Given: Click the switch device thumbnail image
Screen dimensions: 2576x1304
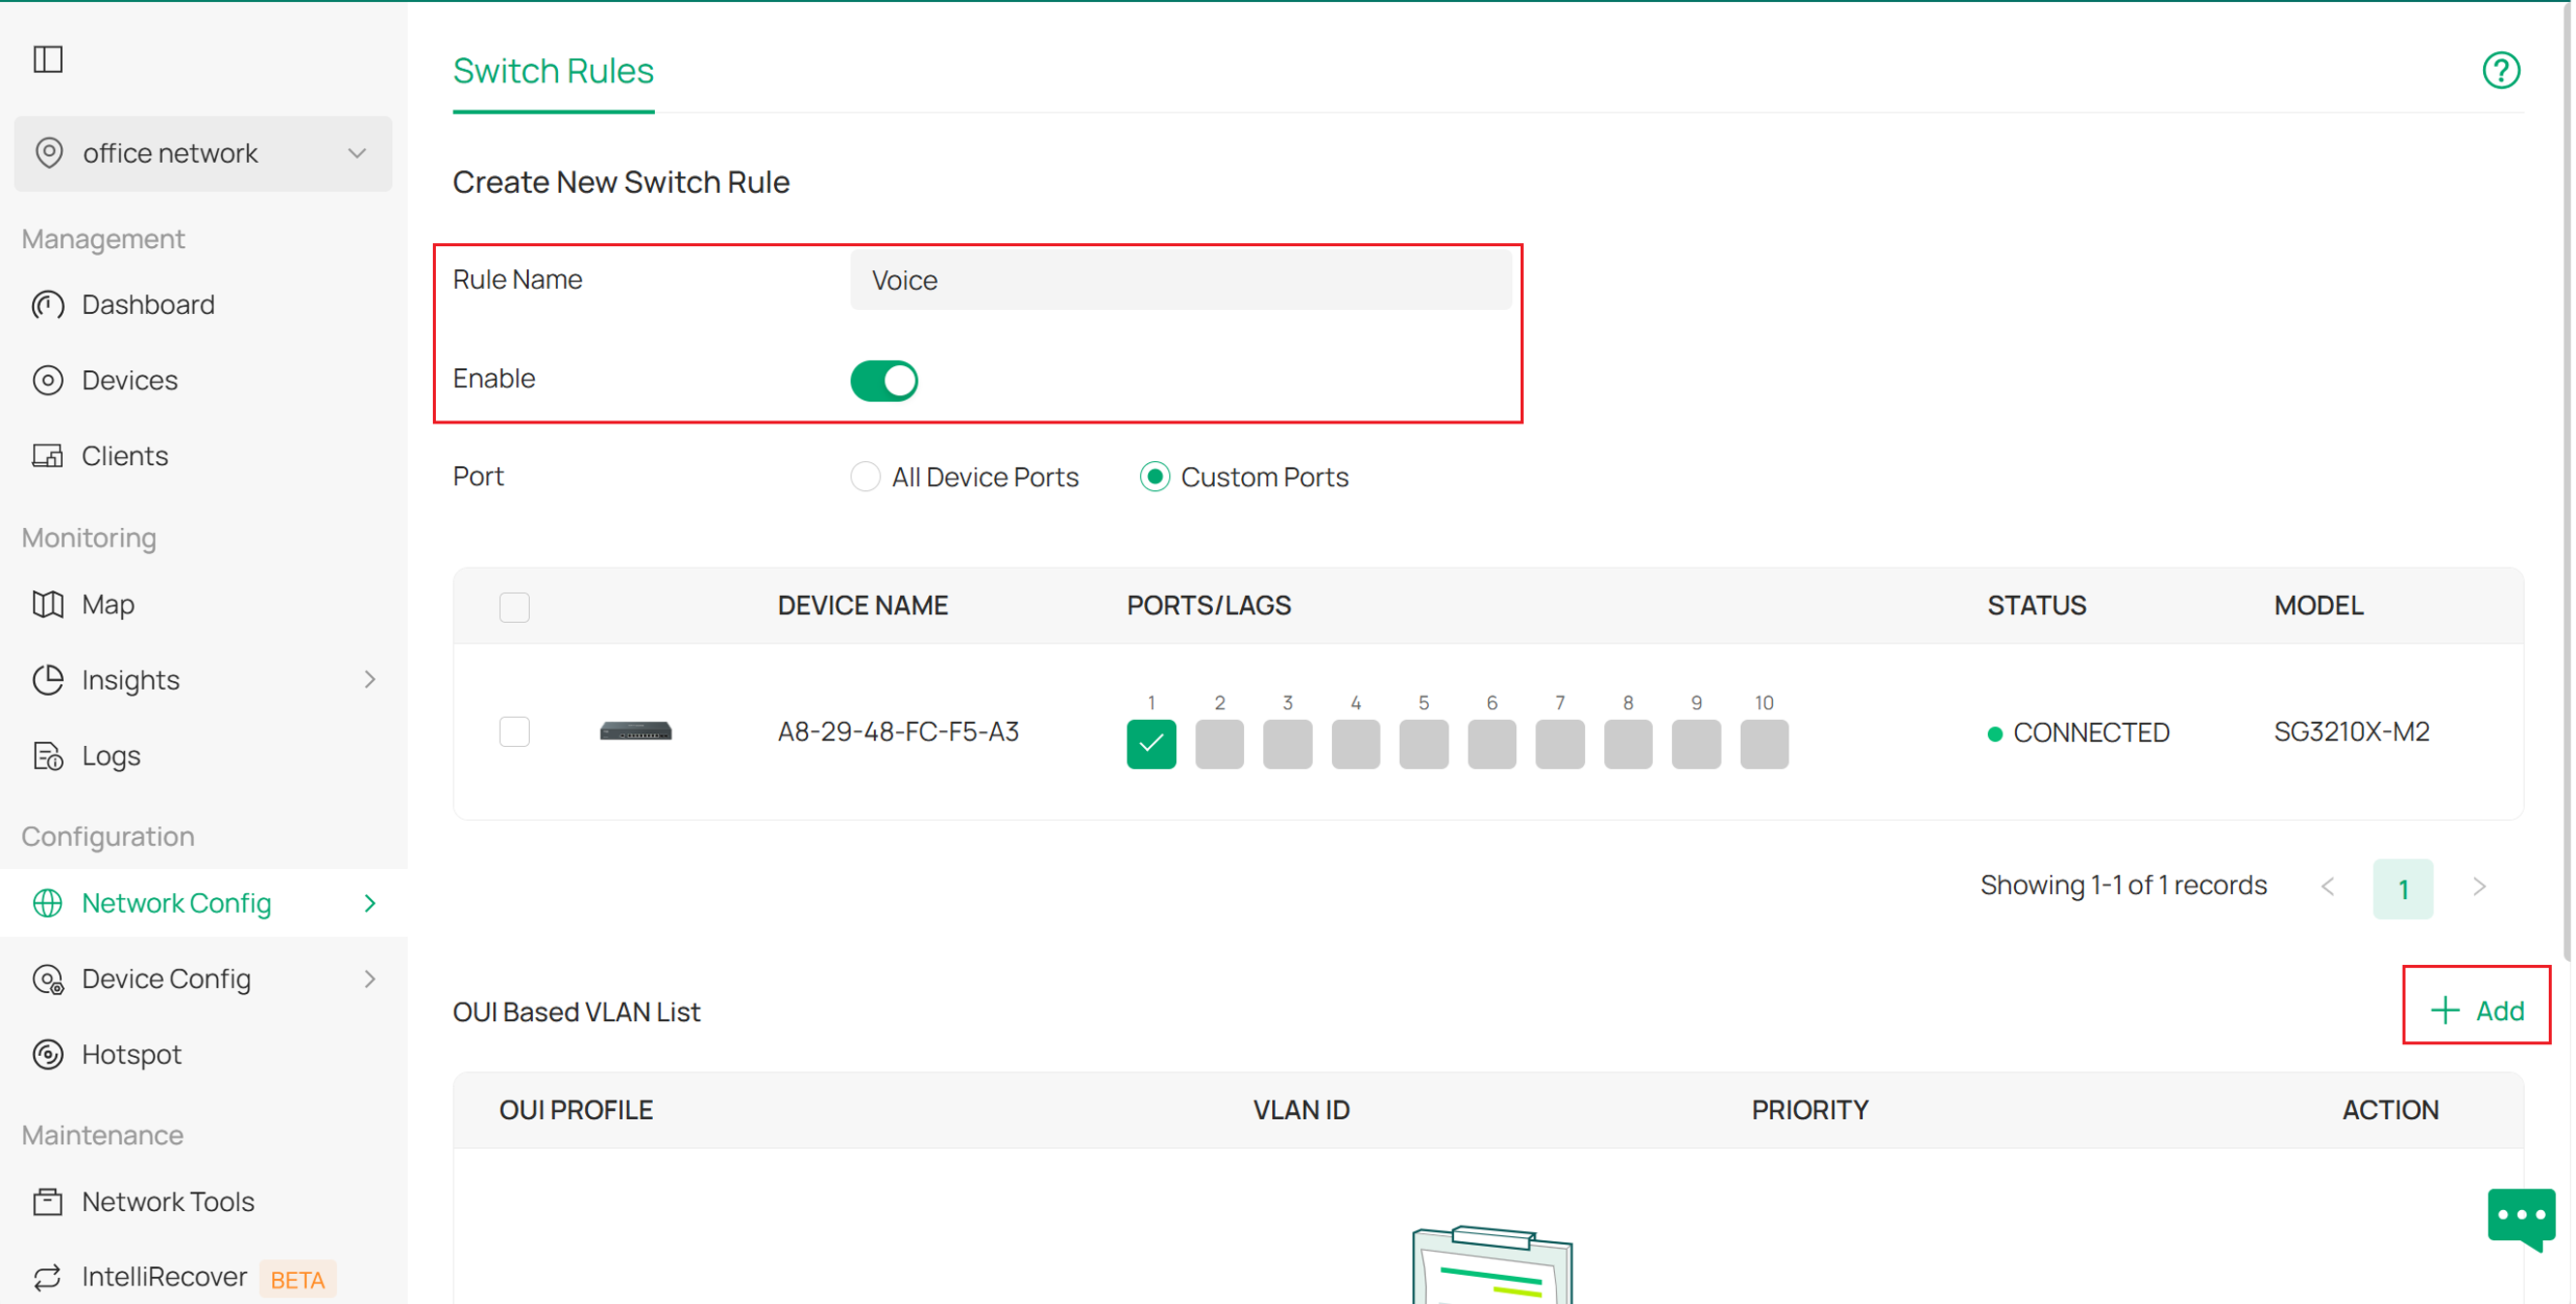Looking at the screenshot, I should coord(636,731).
